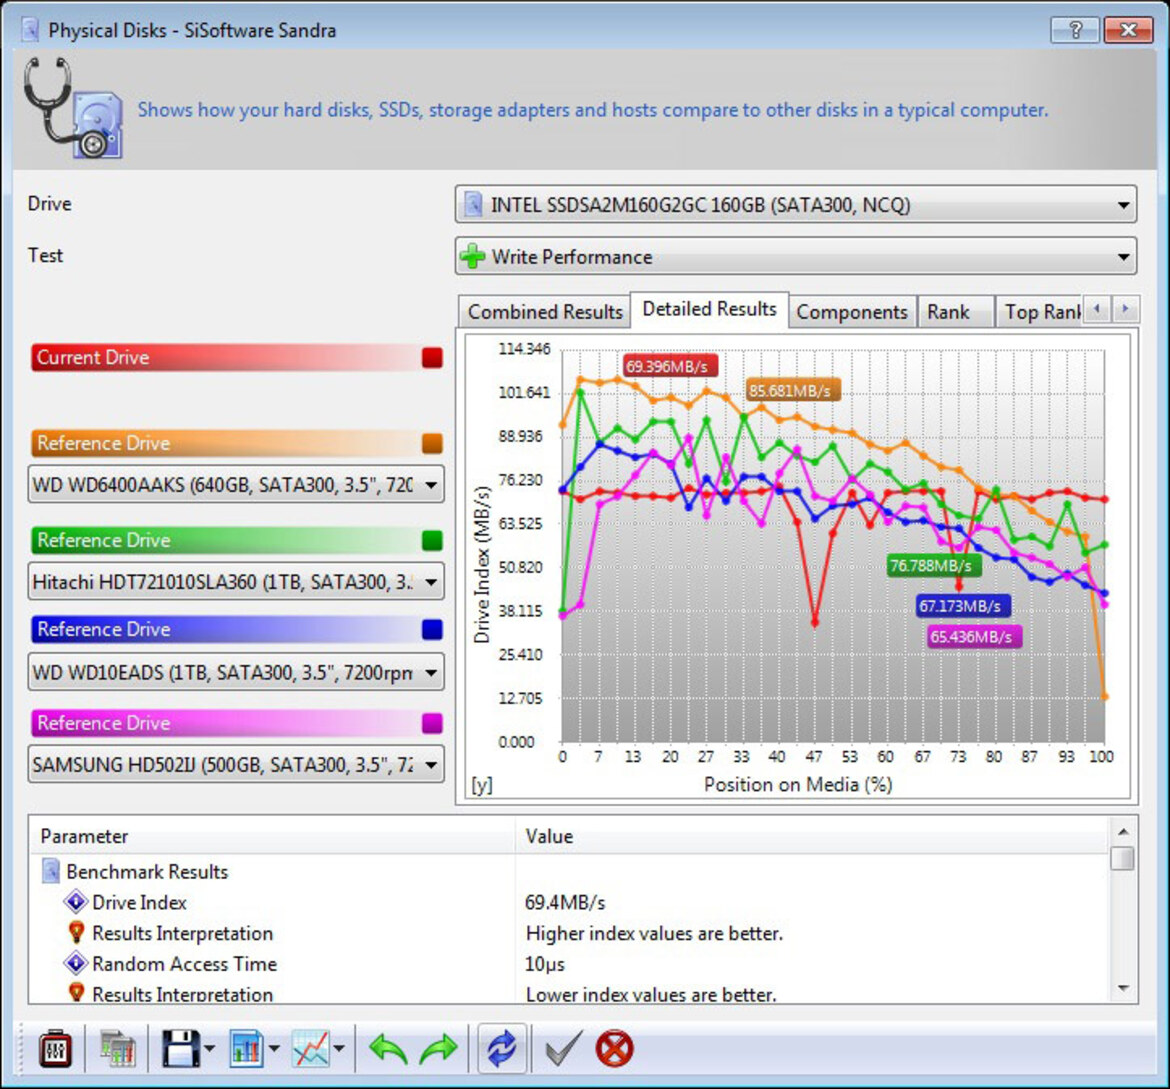This screenshot has width=1170, height=1089.
Task: Click the grayed system report icon in toolbar
Action: pyautogui.click(x=117, y=1049)
